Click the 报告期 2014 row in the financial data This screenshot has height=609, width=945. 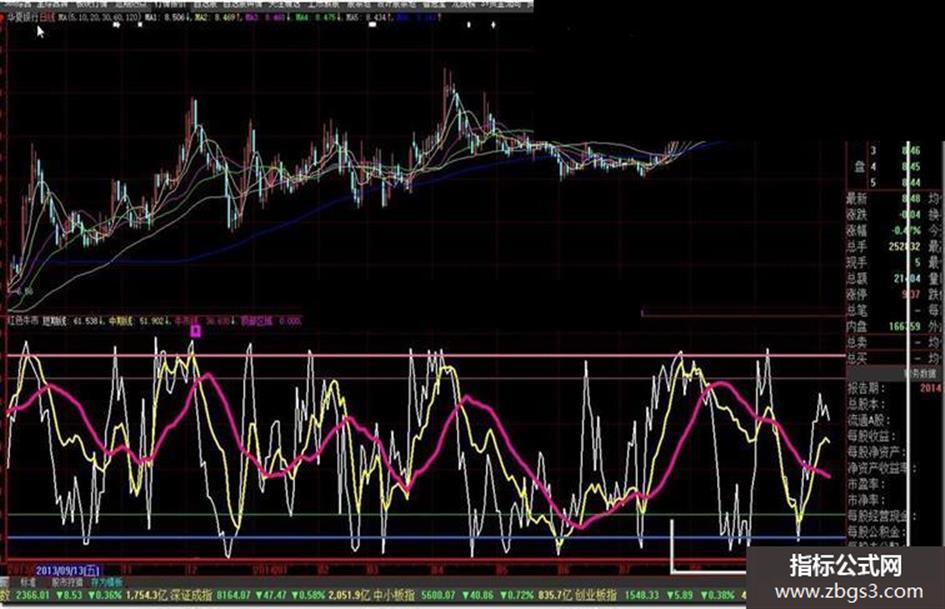[894, 388]
